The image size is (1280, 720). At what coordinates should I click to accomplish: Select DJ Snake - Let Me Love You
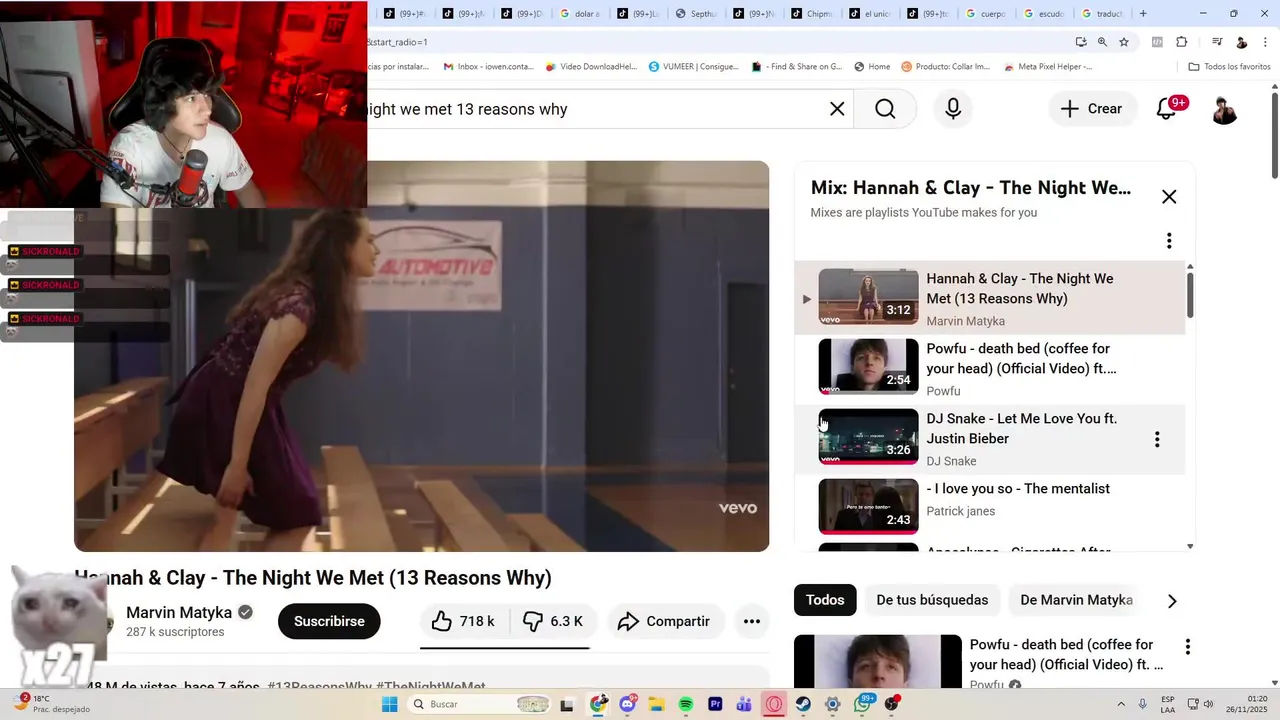990,438
